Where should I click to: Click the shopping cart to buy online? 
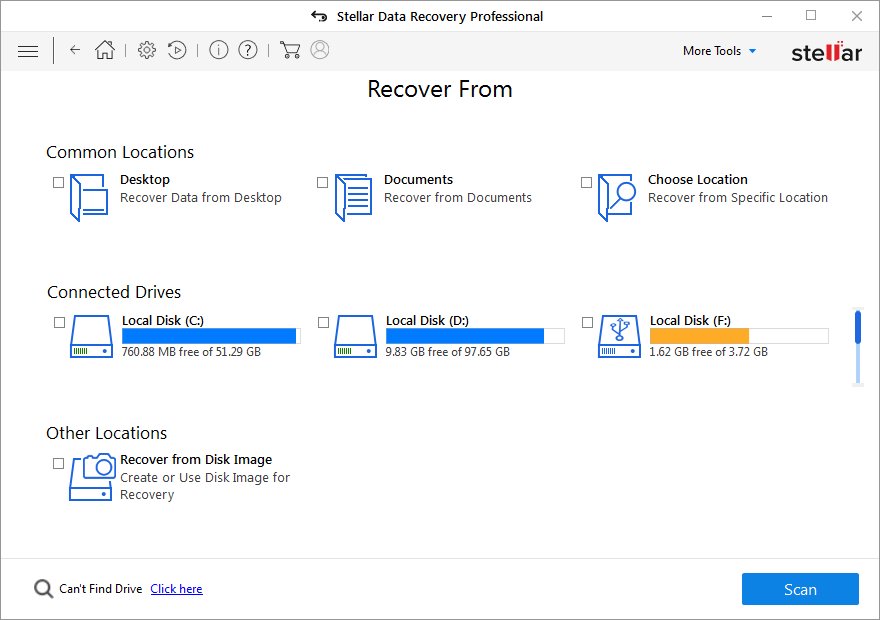pos(290,50)
